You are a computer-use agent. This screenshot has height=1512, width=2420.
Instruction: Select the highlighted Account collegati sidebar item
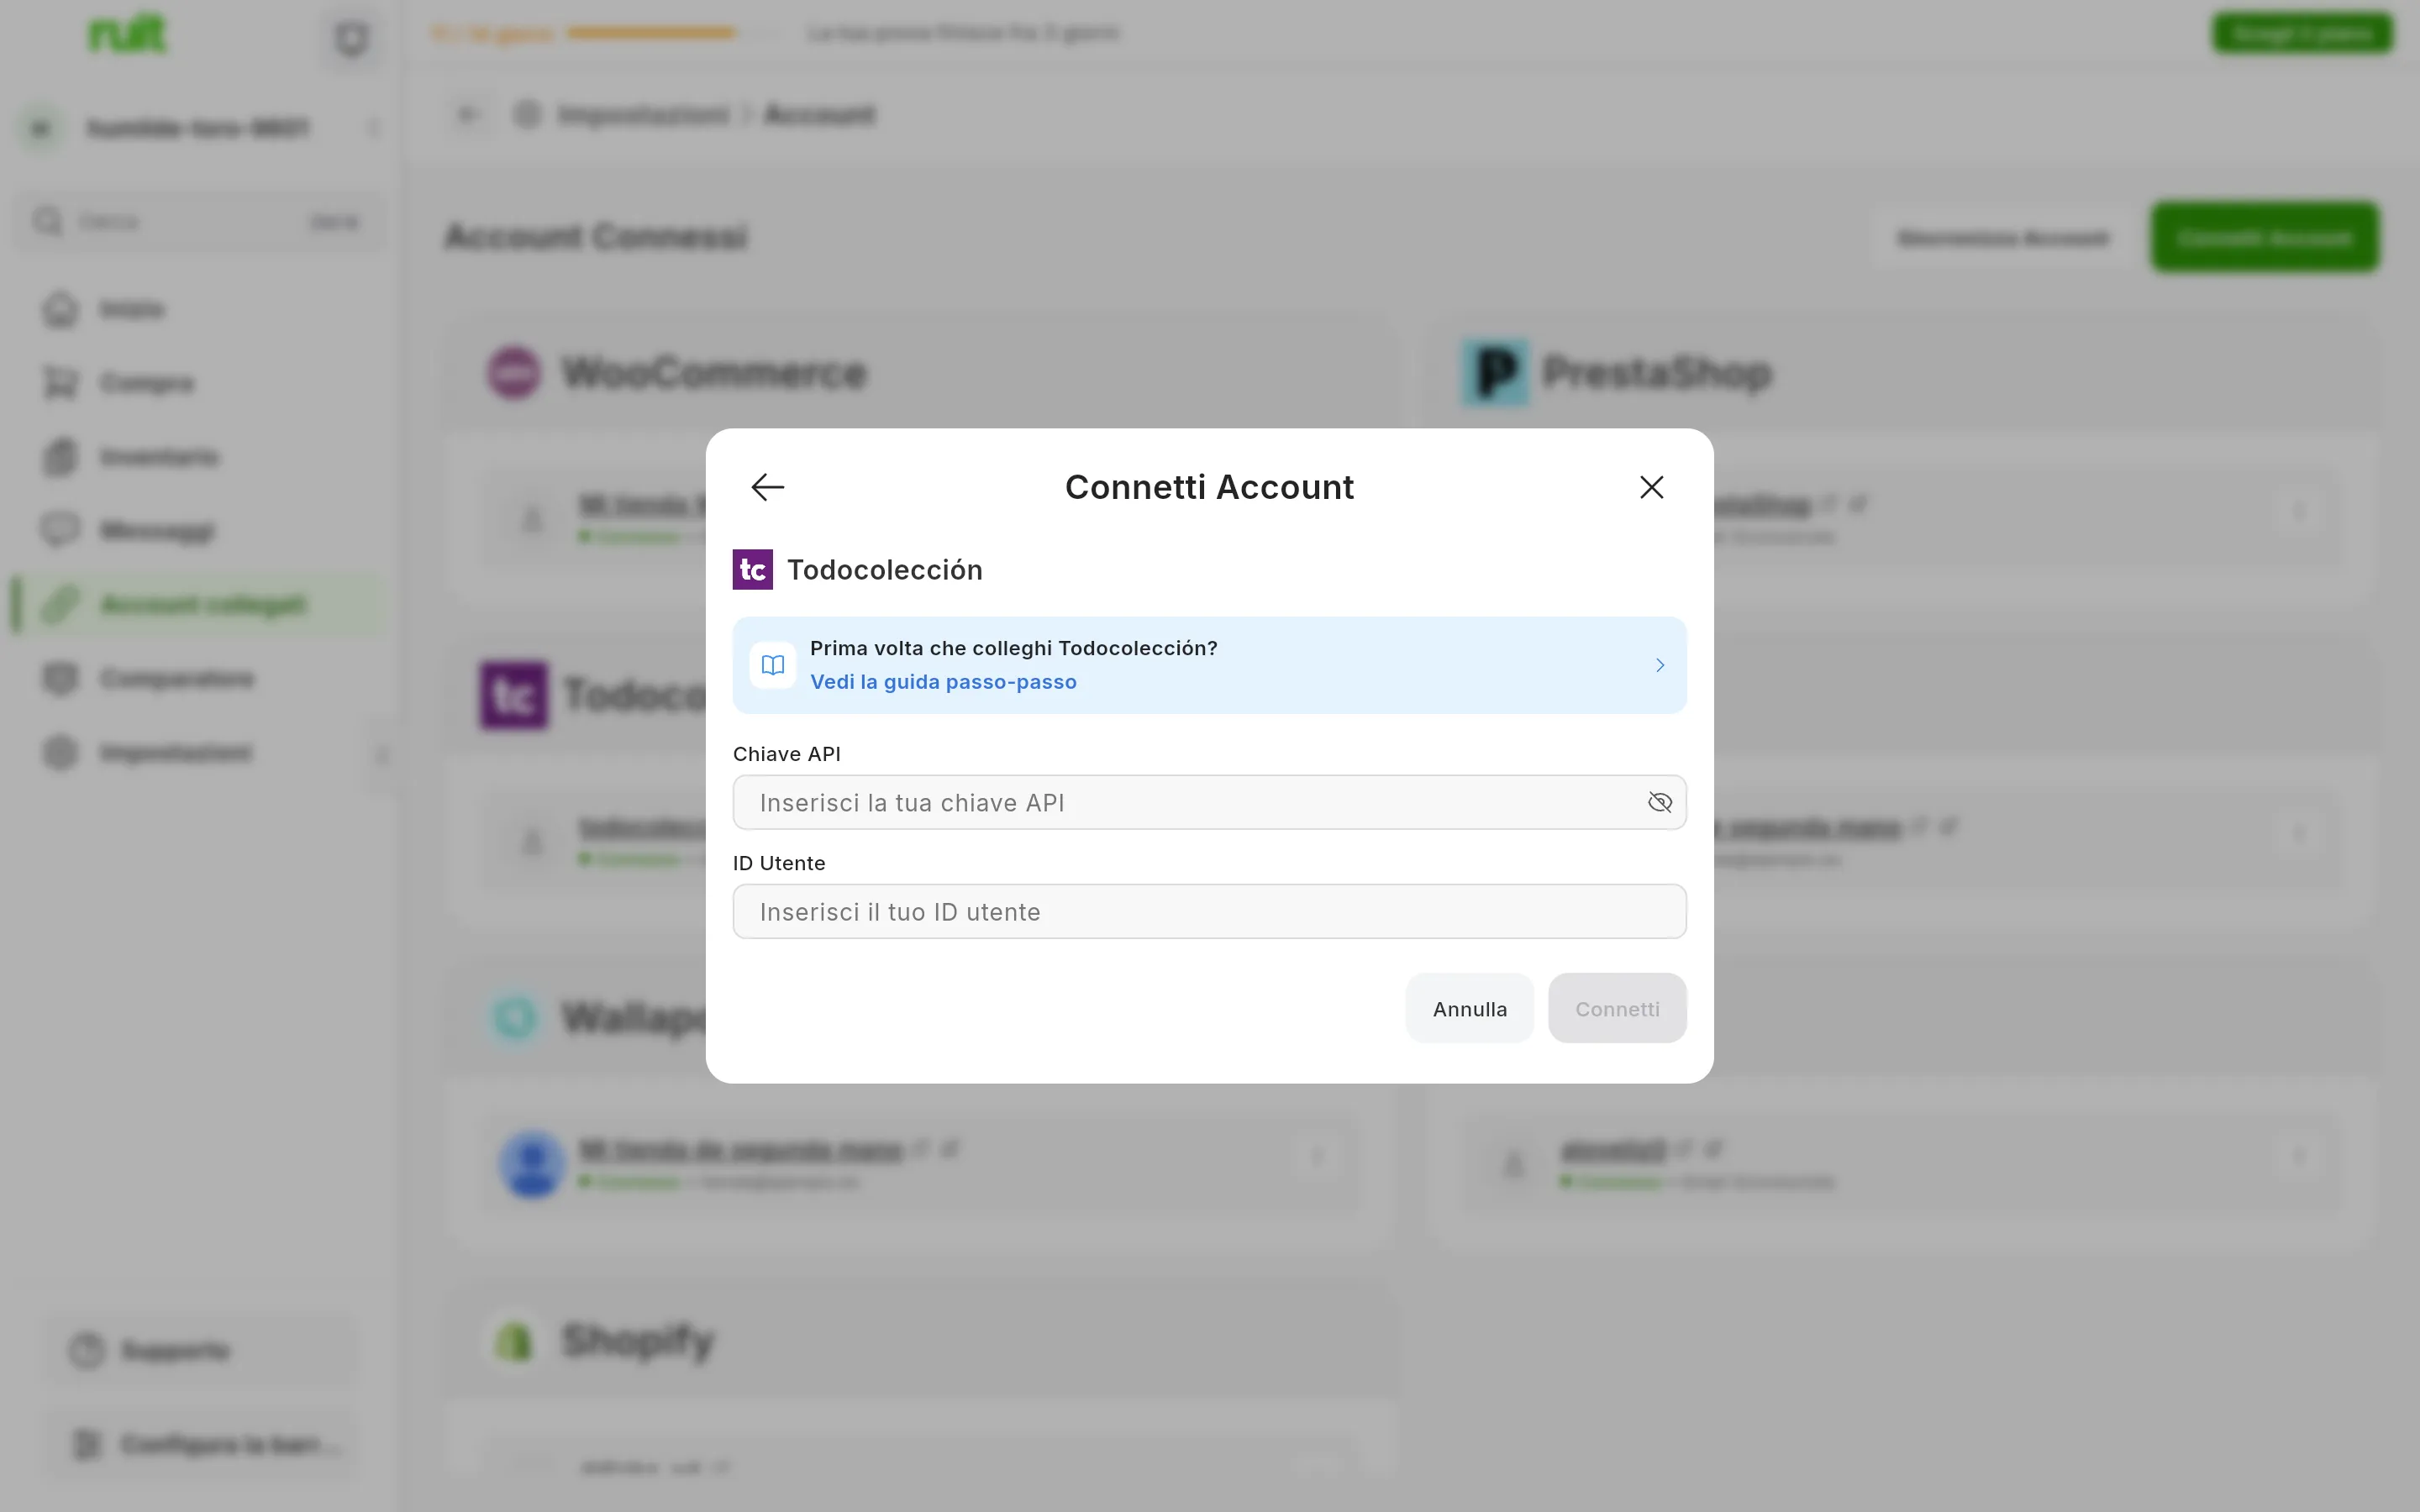click(198, 605)
